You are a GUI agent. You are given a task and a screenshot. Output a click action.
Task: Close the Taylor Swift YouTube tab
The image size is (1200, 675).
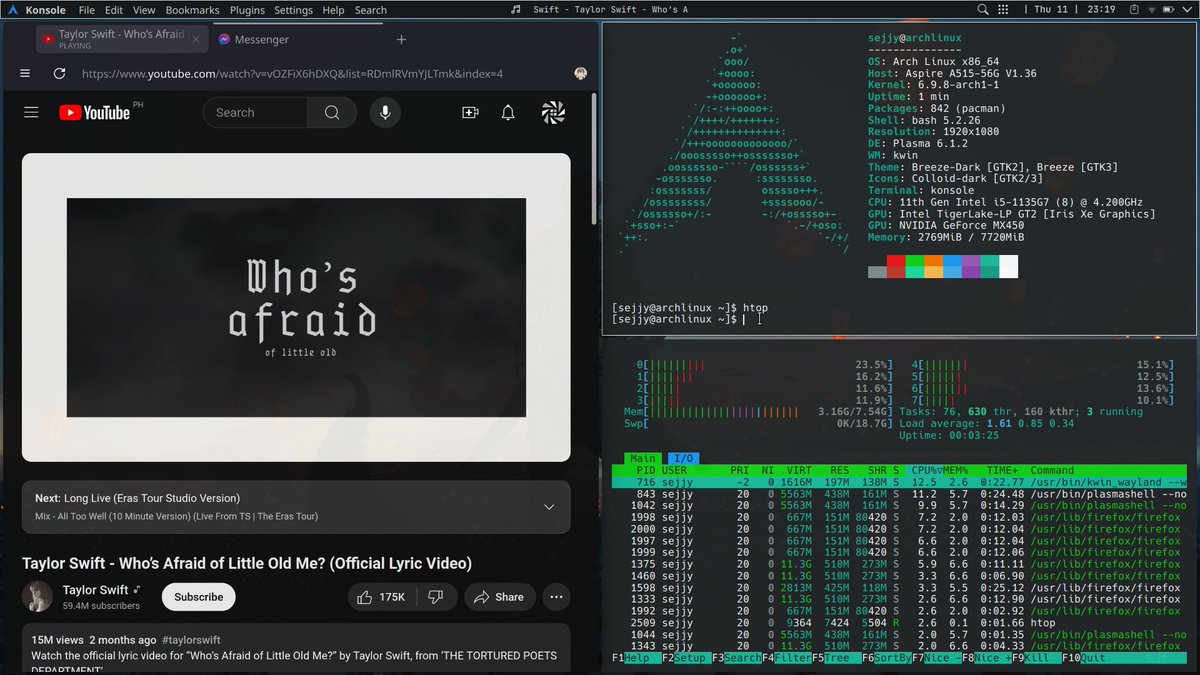point(196,40)
